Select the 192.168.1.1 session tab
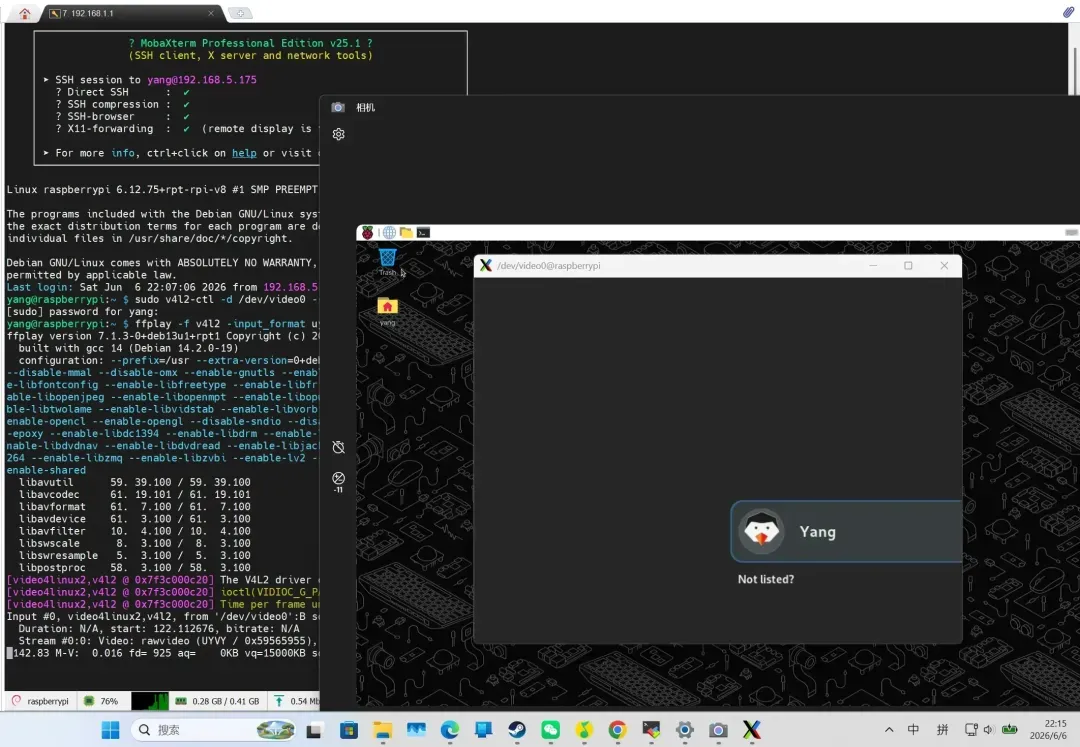The width and height of the screenshot is (1080, 747). [x=131, y=13]
